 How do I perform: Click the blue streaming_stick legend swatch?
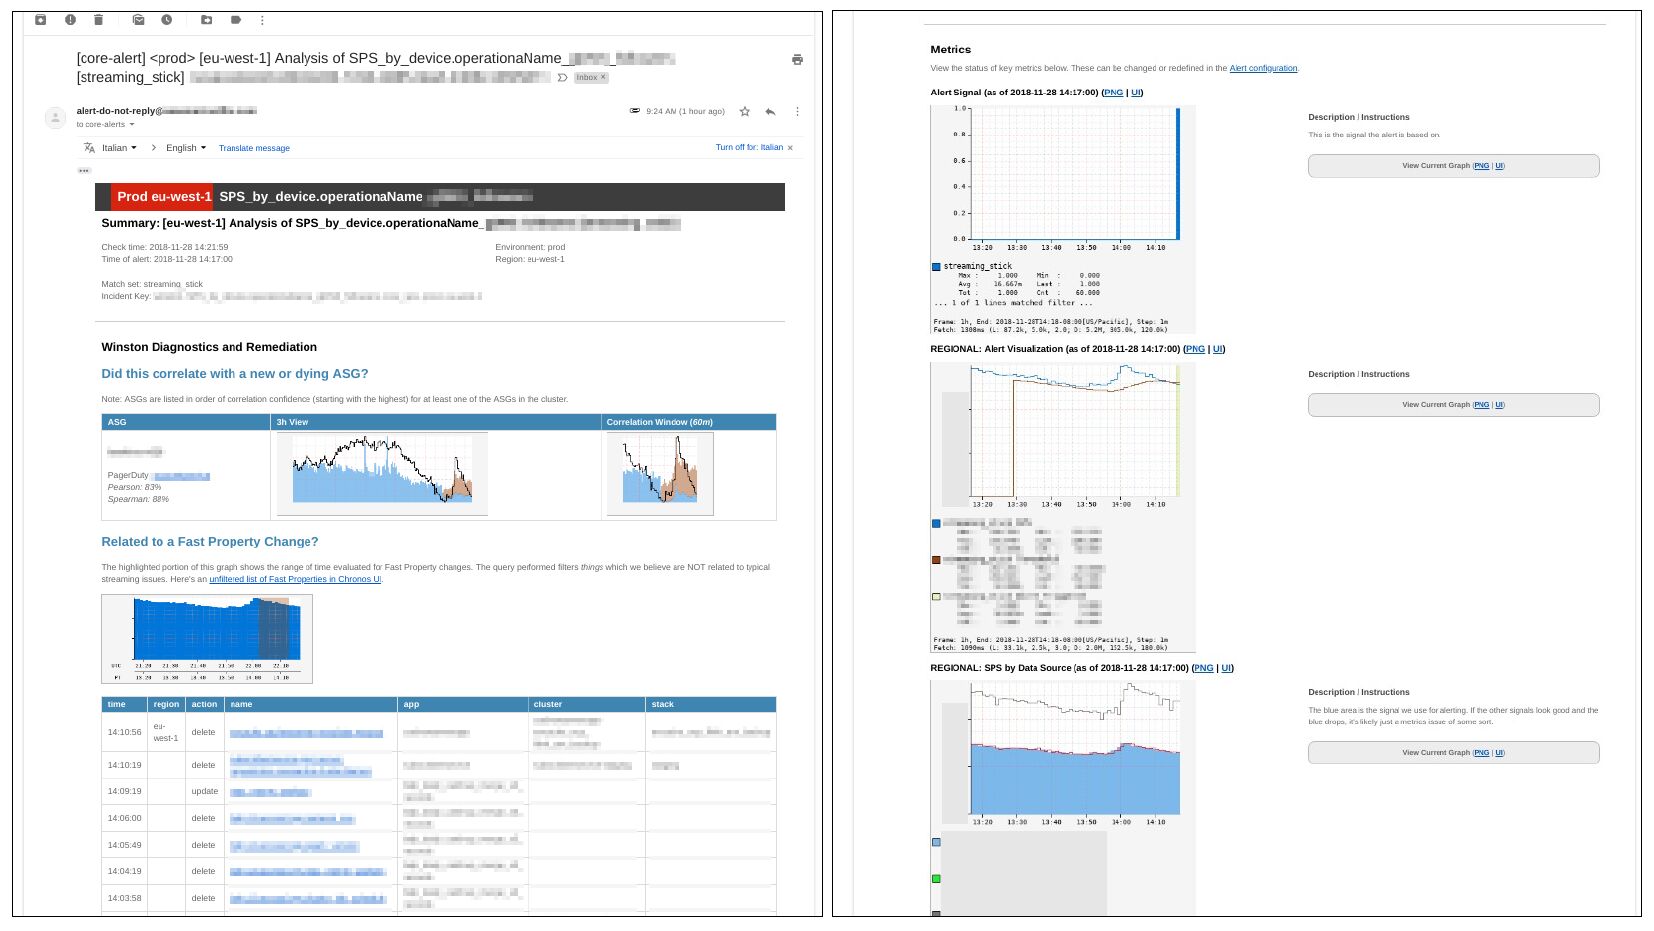pos(936,267)
